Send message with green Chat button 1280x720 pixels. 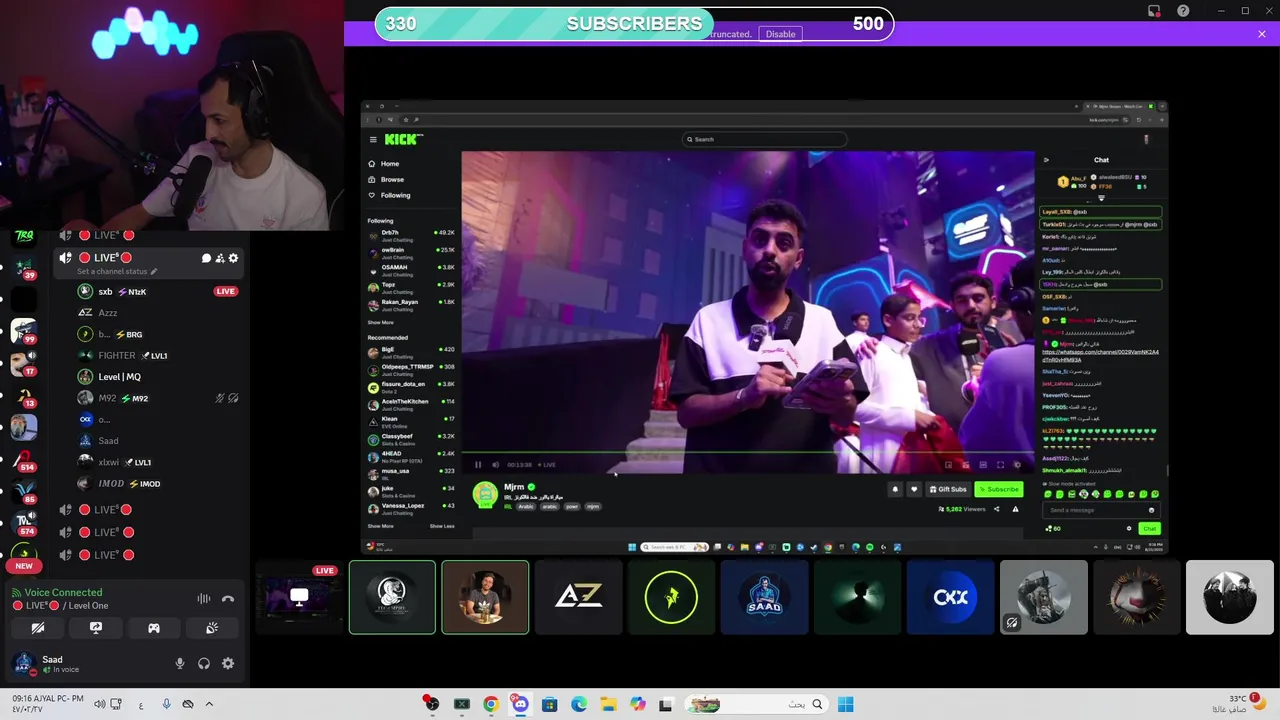pos(1149,529)
